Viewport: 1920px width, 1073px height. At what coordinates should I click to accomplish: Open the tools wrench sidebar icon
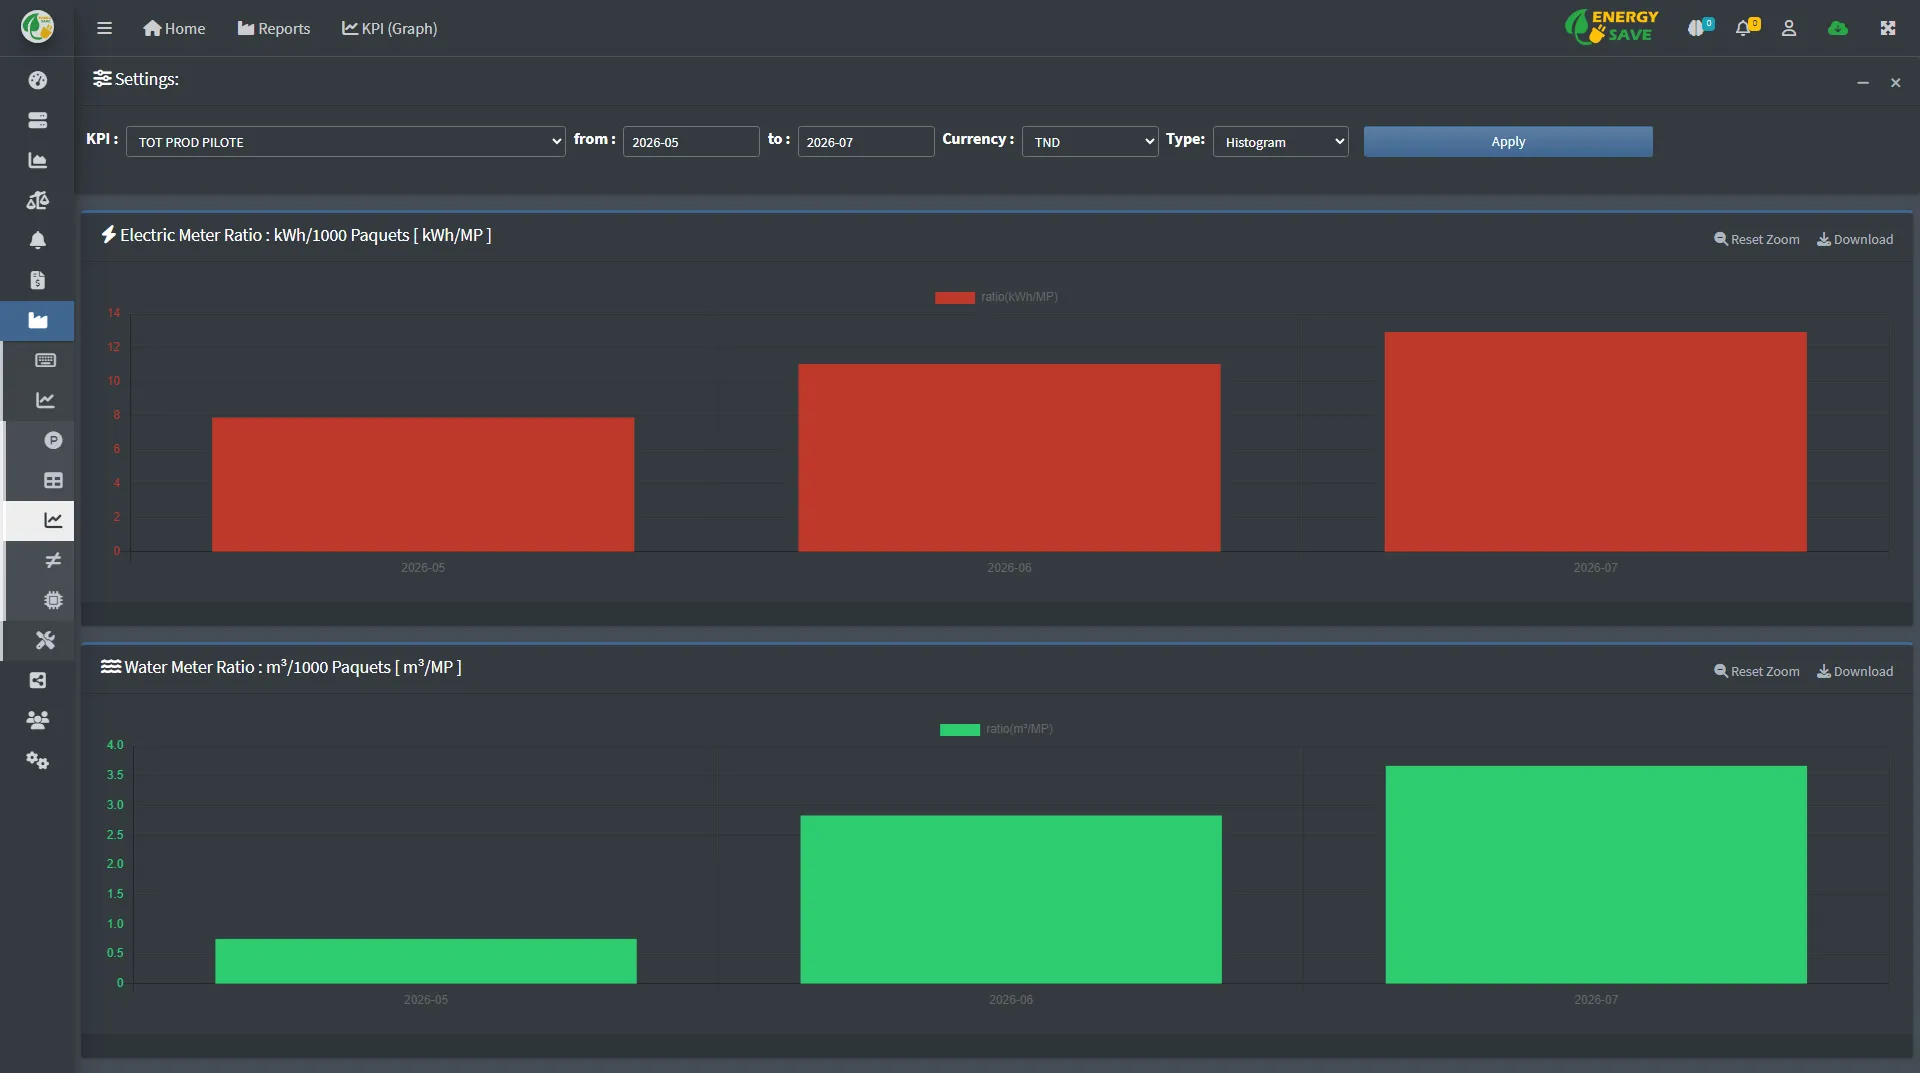pos(45,640)
